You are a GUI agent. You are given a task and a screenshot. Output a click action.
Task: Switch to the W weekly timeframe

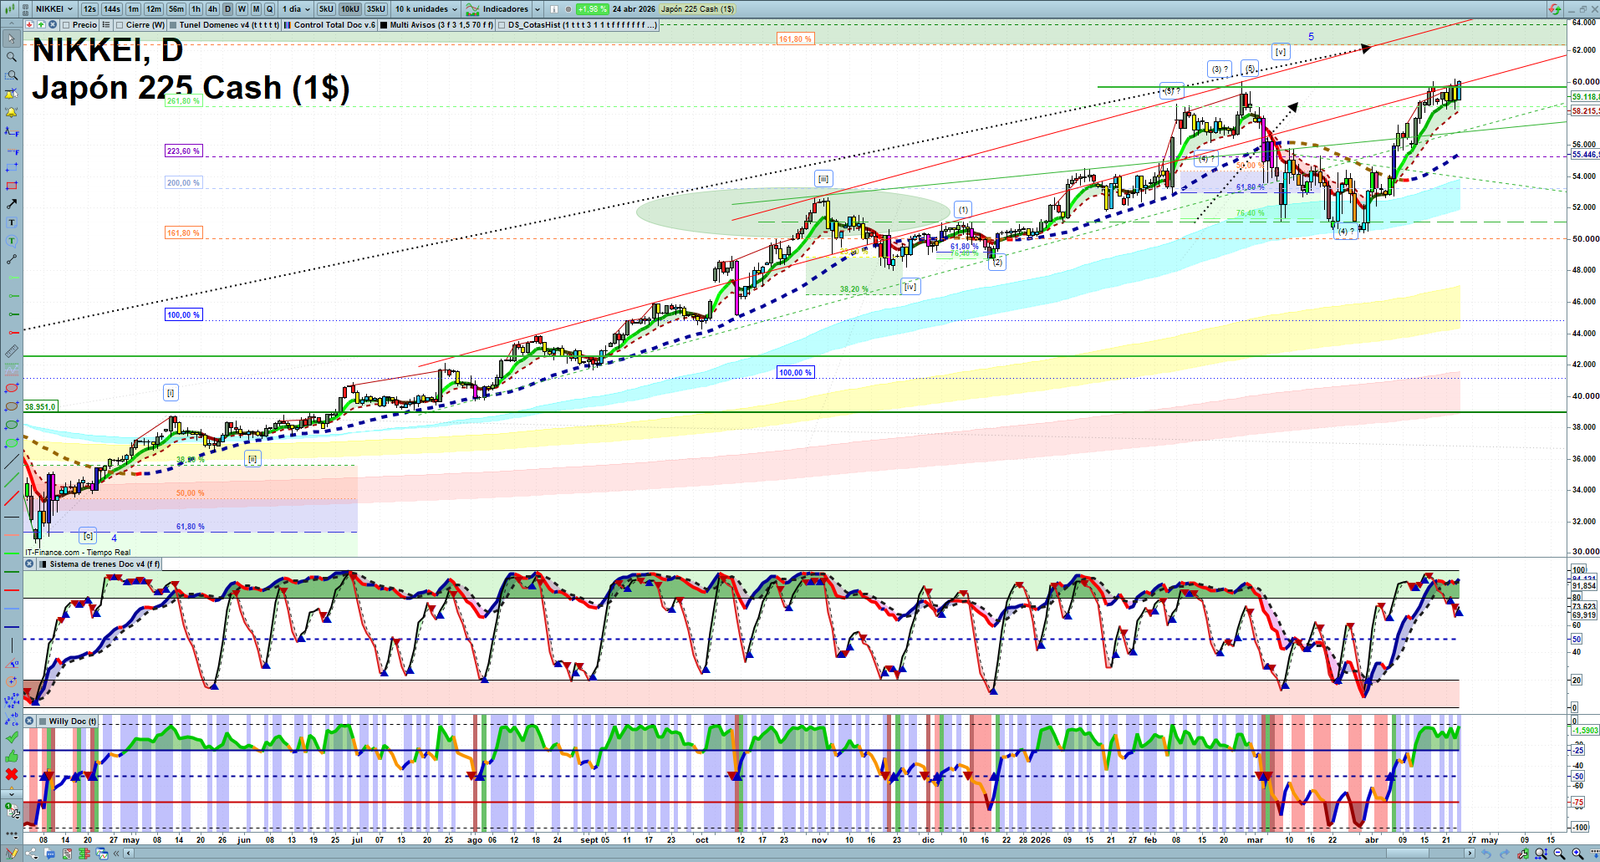point(241,9)
